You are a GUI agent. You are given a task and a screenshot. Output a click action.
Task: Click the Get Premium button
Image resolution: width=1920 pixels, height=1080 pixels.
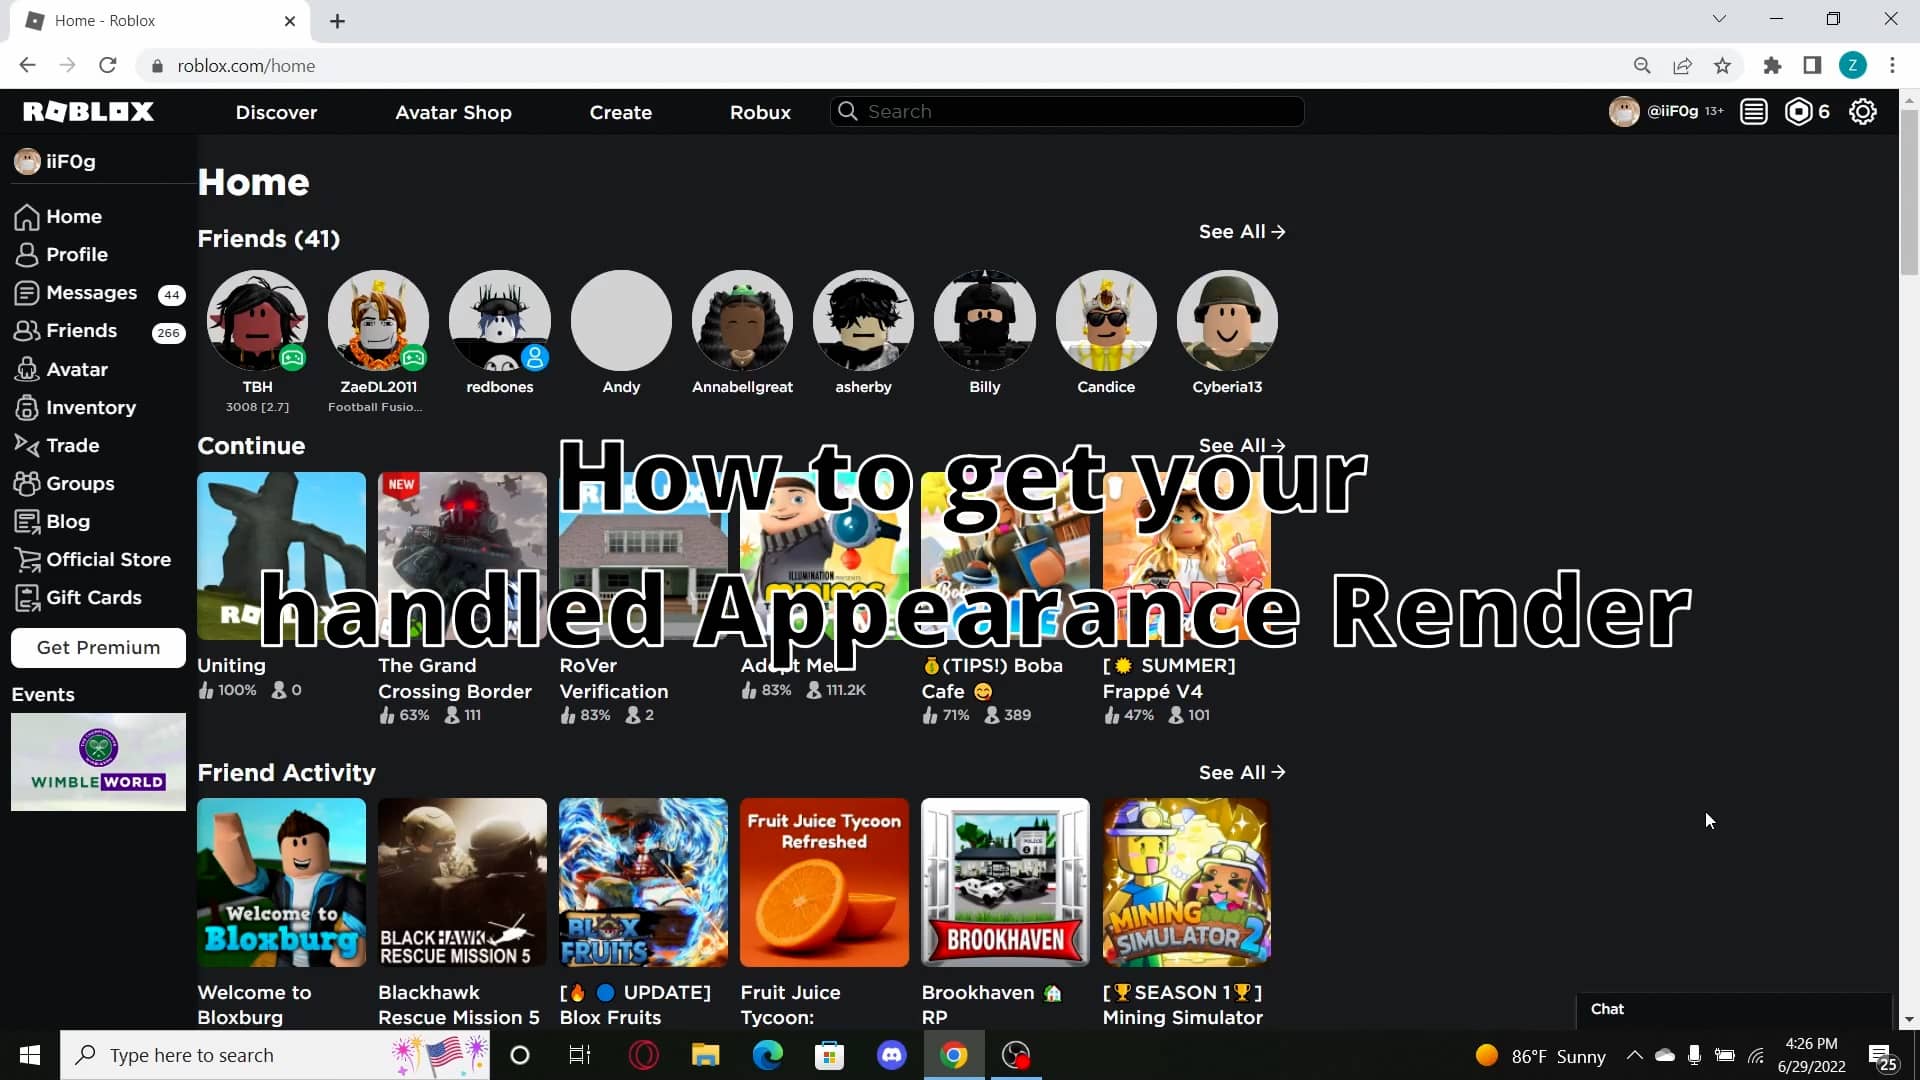click(97, 647)
